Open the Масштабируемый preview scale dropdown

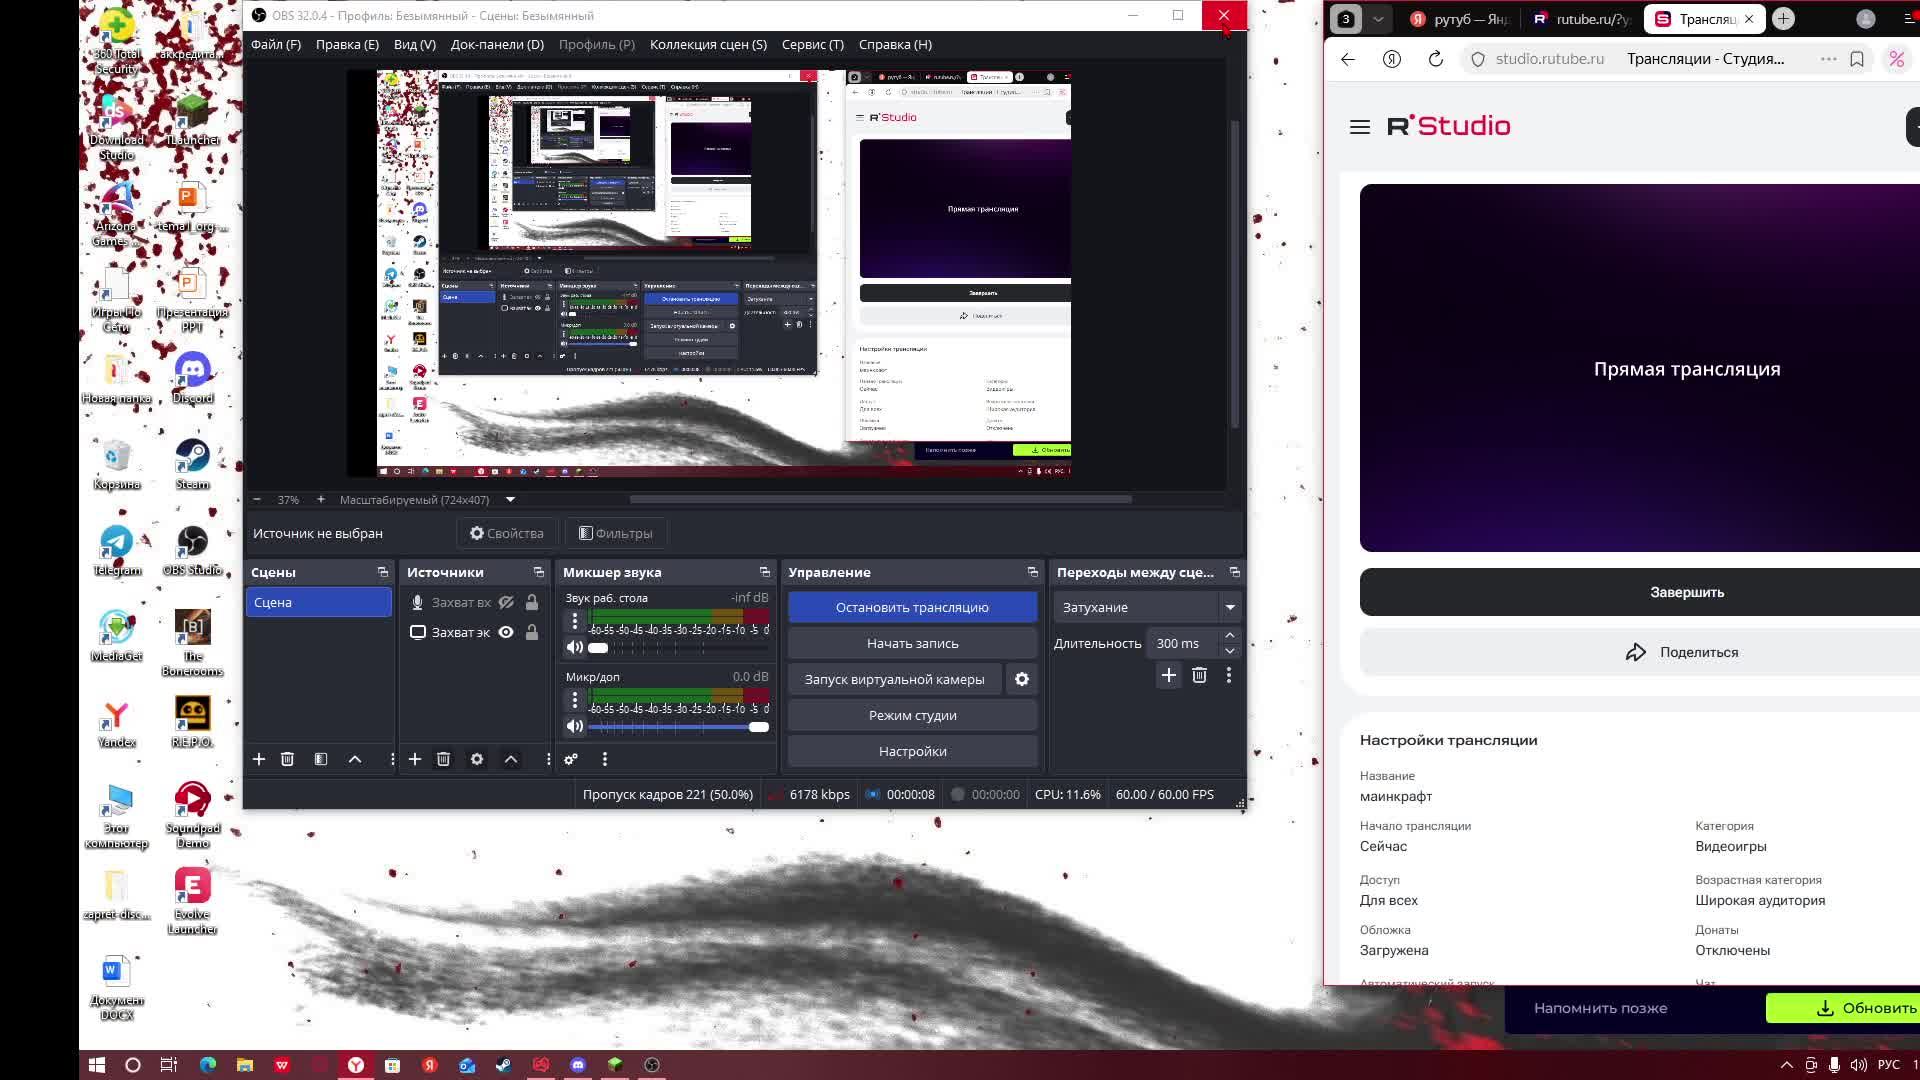tap(510, 500)
